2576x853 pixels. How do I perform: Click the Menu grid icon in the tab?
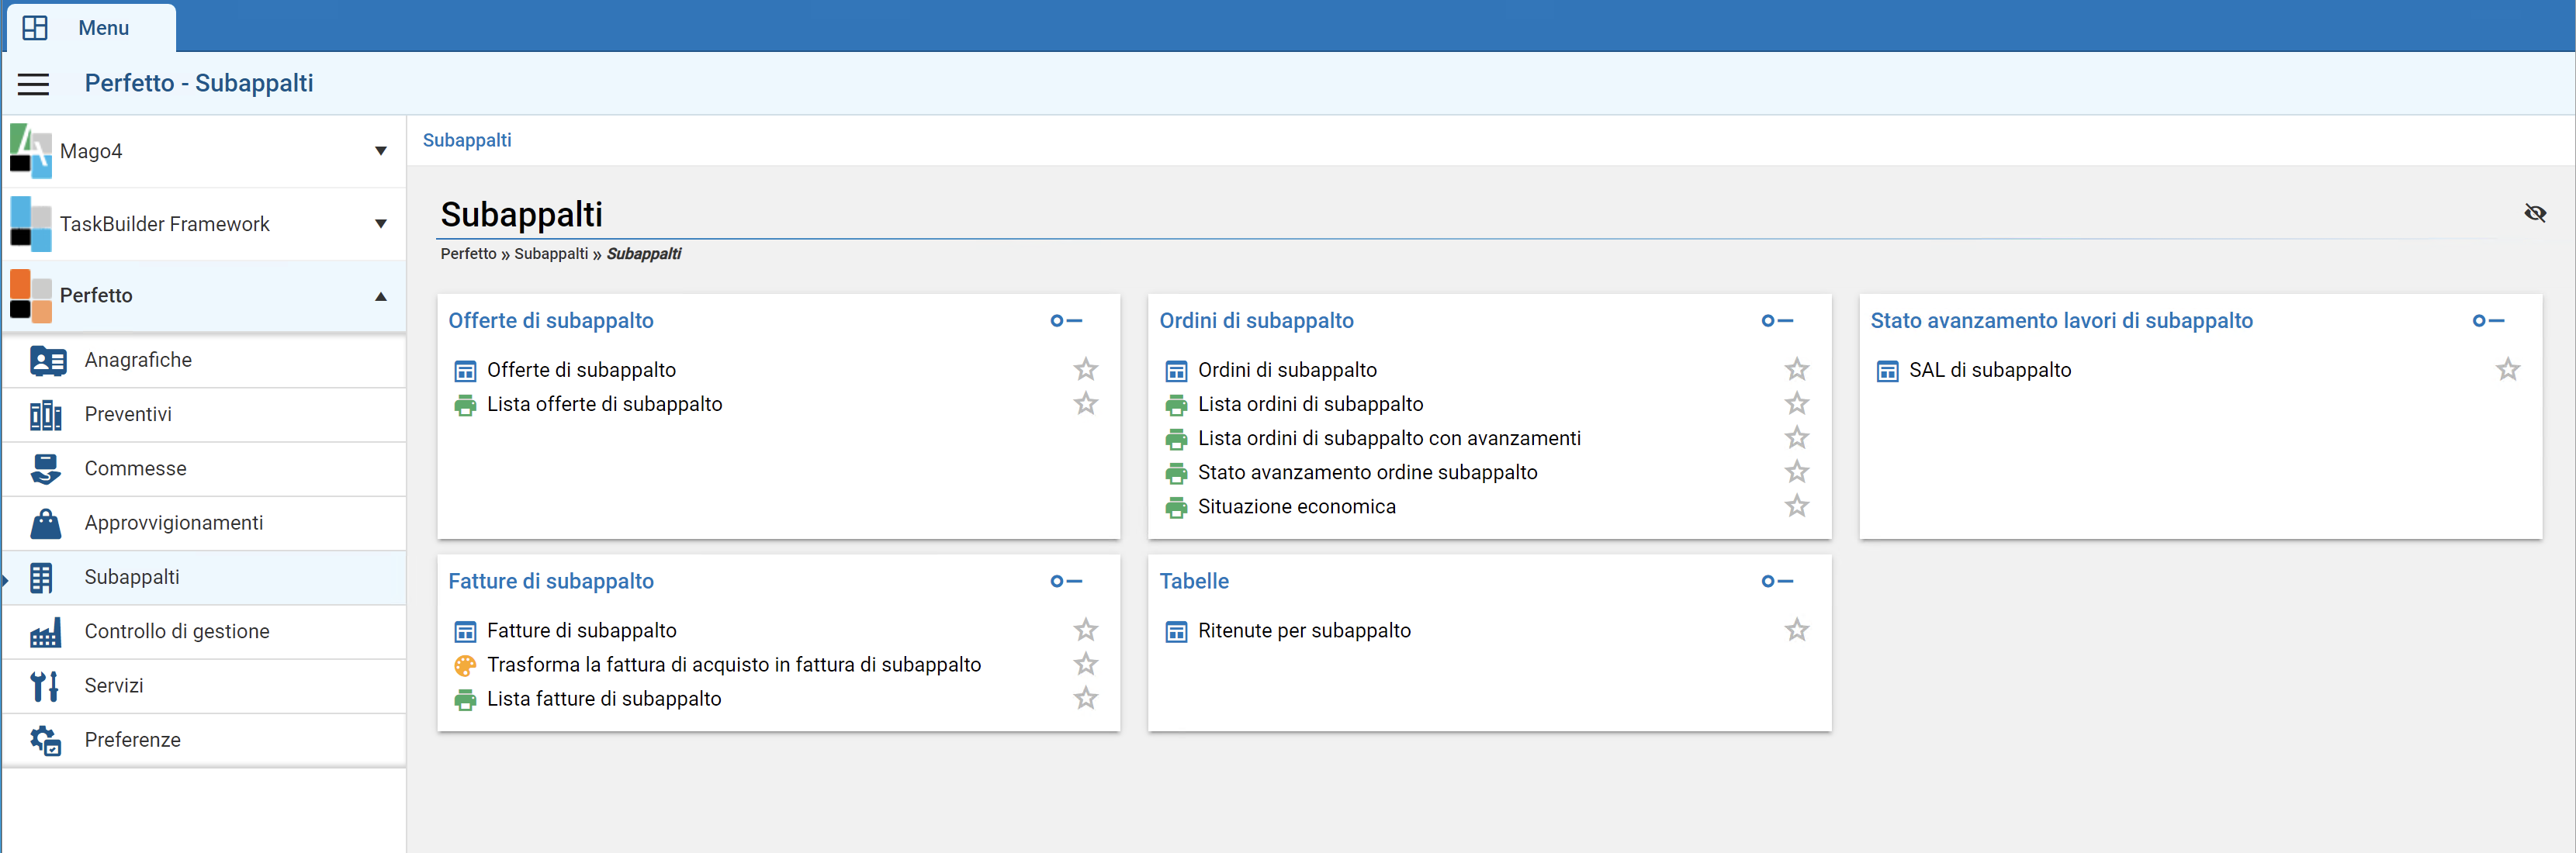coord(35,28)
